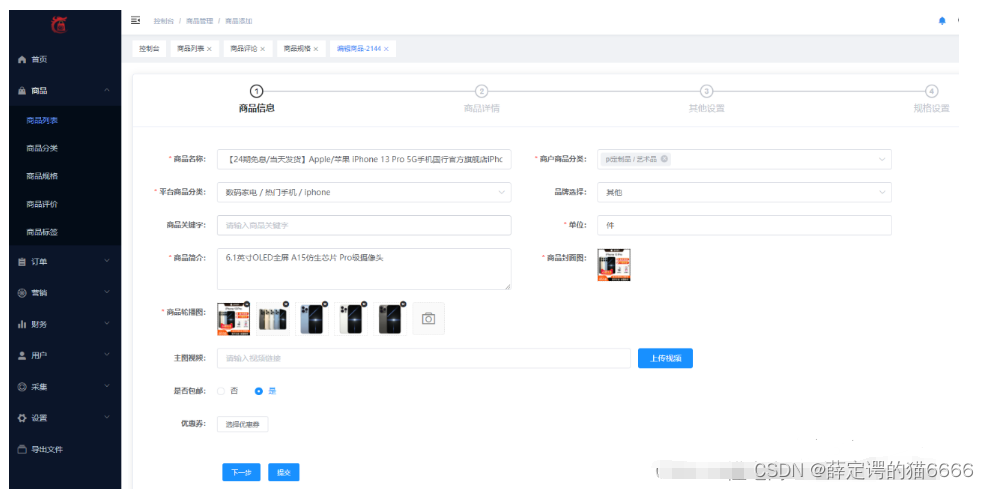Click the 单位 input field
Image resolution: width=989 pixels, height=489 pixels.
click(744, 225)
